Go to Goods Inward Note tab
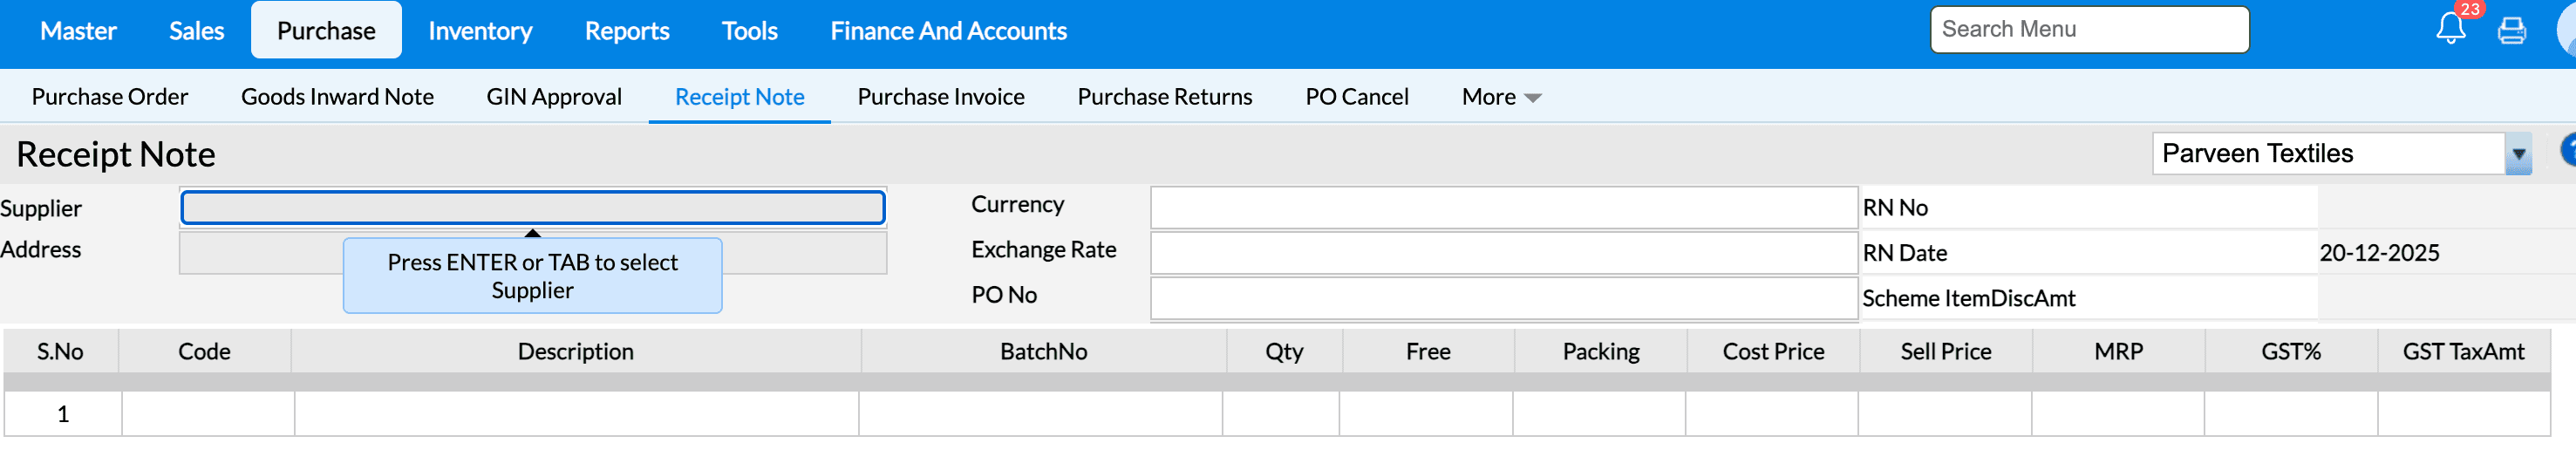The image size is (2576, 450). point(337,97)
